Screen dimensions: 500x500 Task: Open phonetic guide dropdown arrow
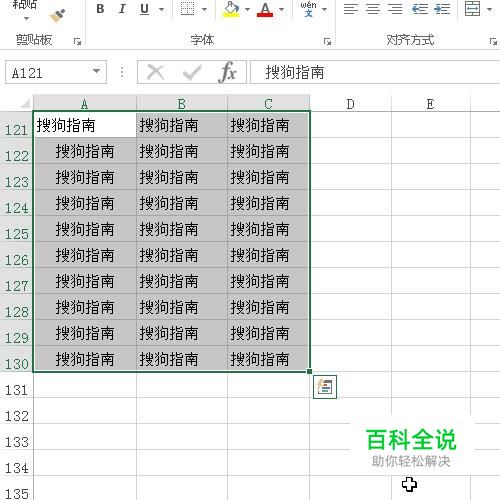coord(324,9)
